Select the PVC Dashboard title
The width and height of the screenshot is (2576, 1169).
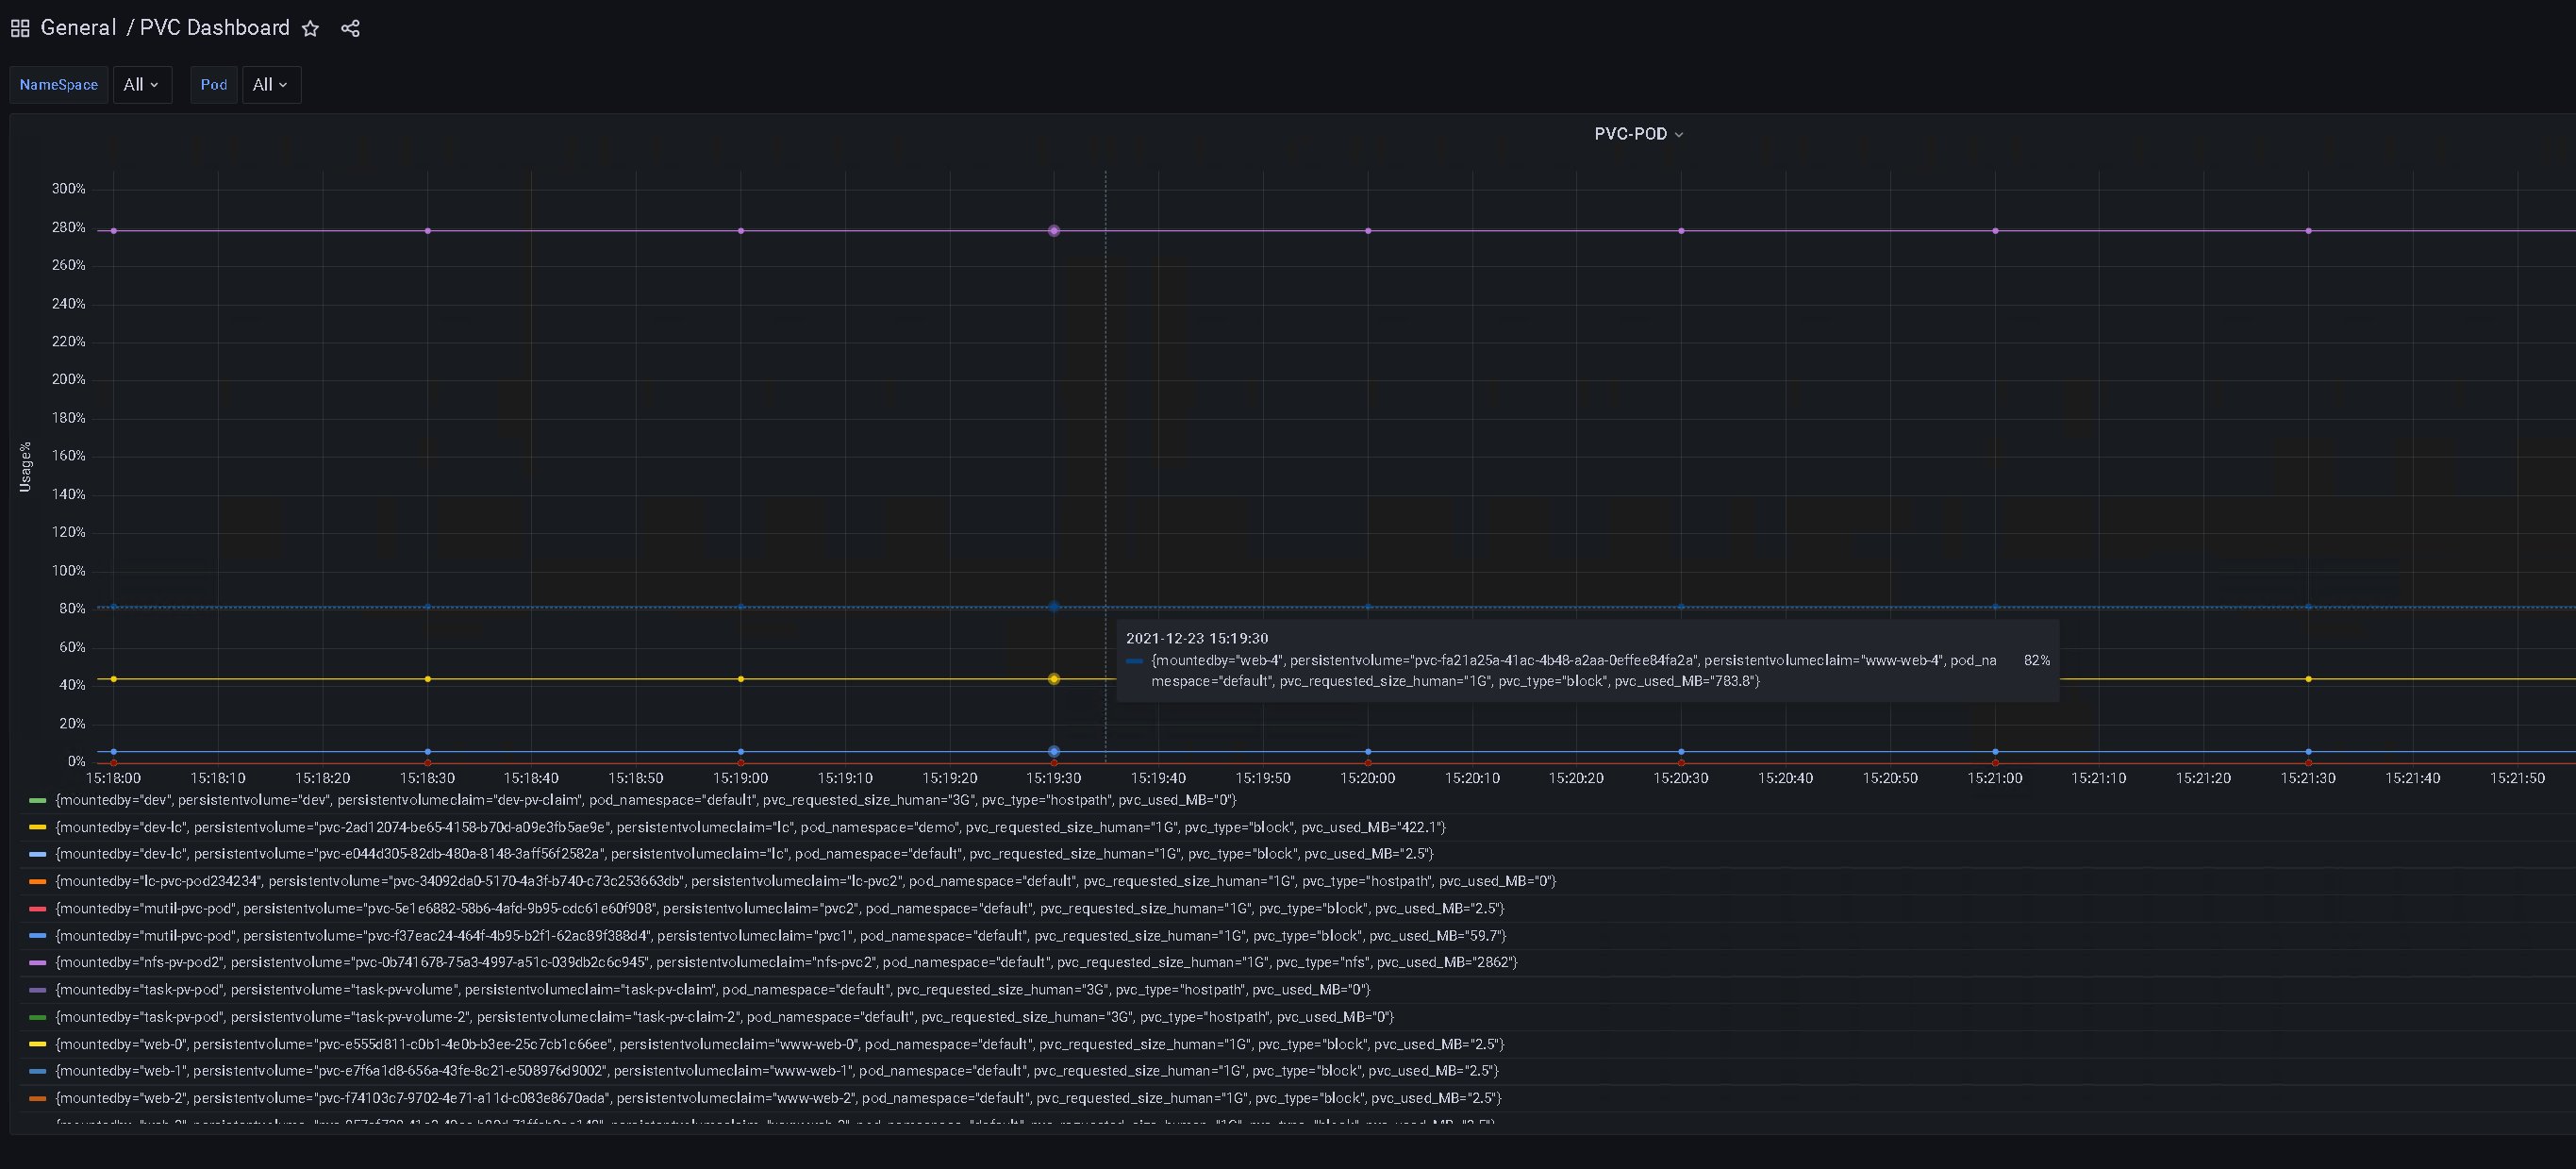coord(213,27)
